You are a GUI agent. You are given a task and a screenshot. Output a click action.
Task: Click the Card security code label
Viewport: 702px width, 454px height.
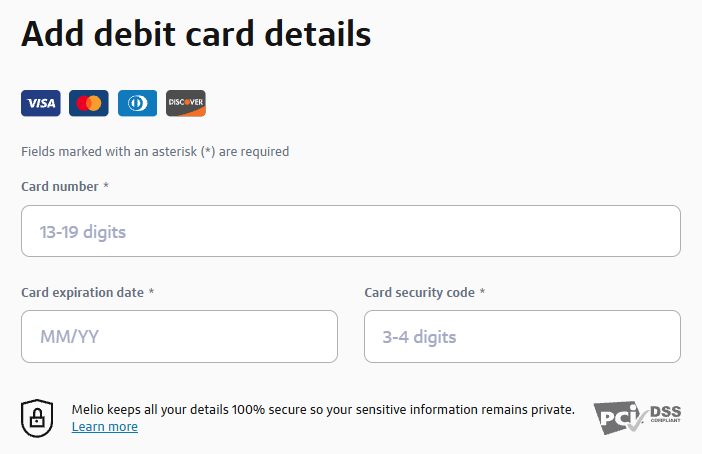(419, 292)
